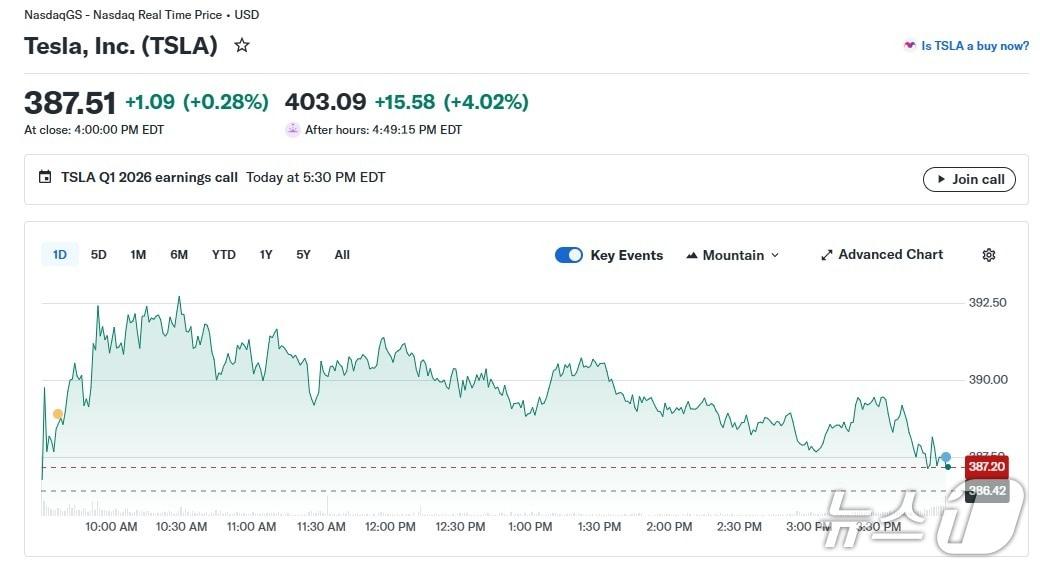Choose the 5Y chart range

[303, 255]
